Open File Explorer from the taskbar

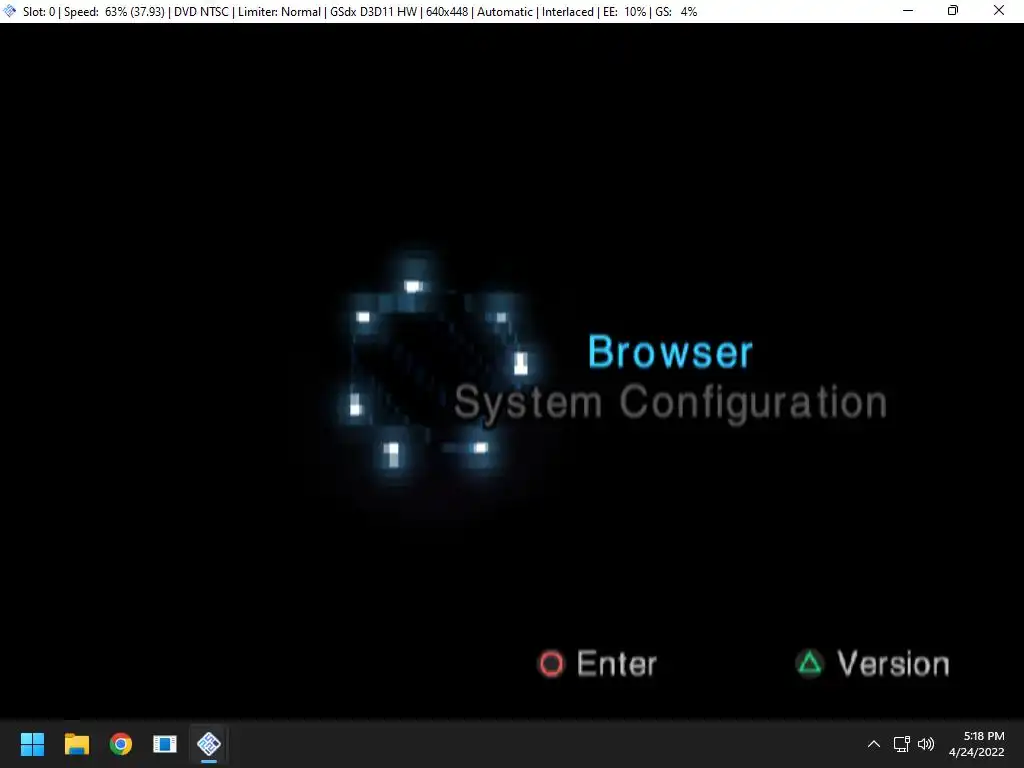coord(76,744)
